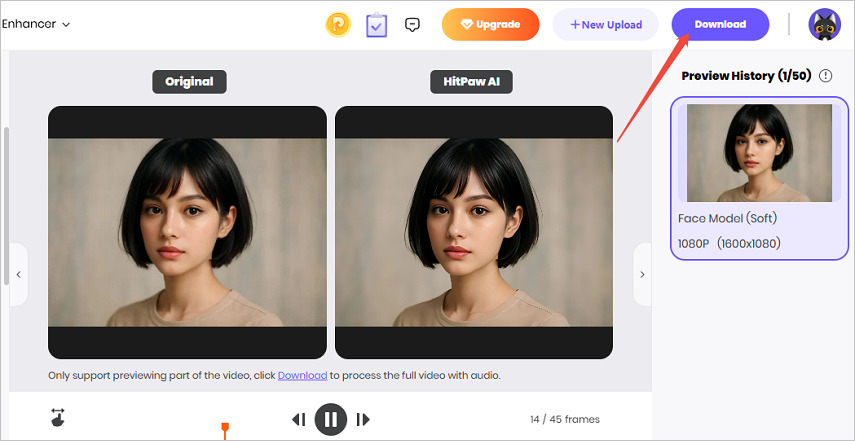Click the Original label
The image size is (855, 441).
189,82
